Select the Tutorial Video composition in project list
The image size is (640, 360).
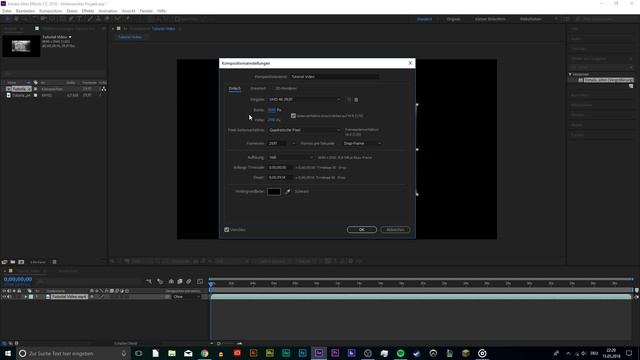[x=21, y=89]
